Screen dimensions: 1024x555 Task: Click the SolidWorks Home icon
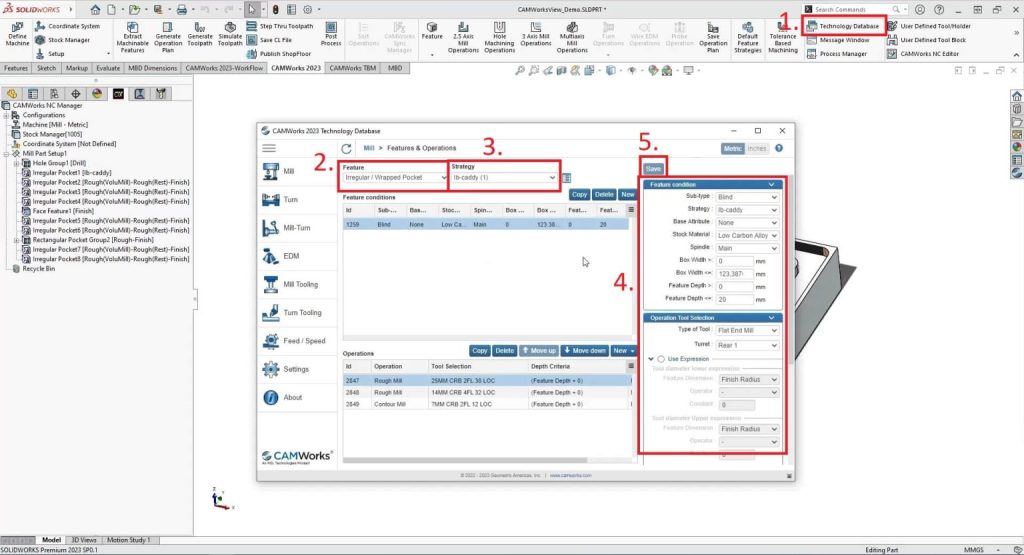click(95, 9)
